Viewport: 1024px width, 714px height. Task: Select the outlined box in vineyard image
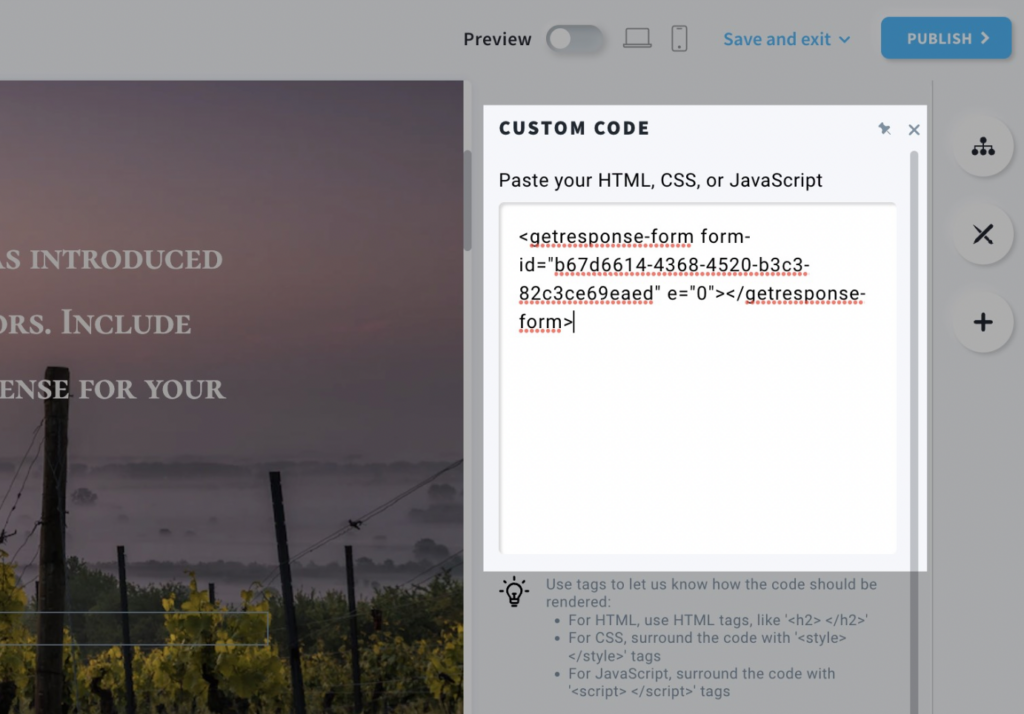134,628
